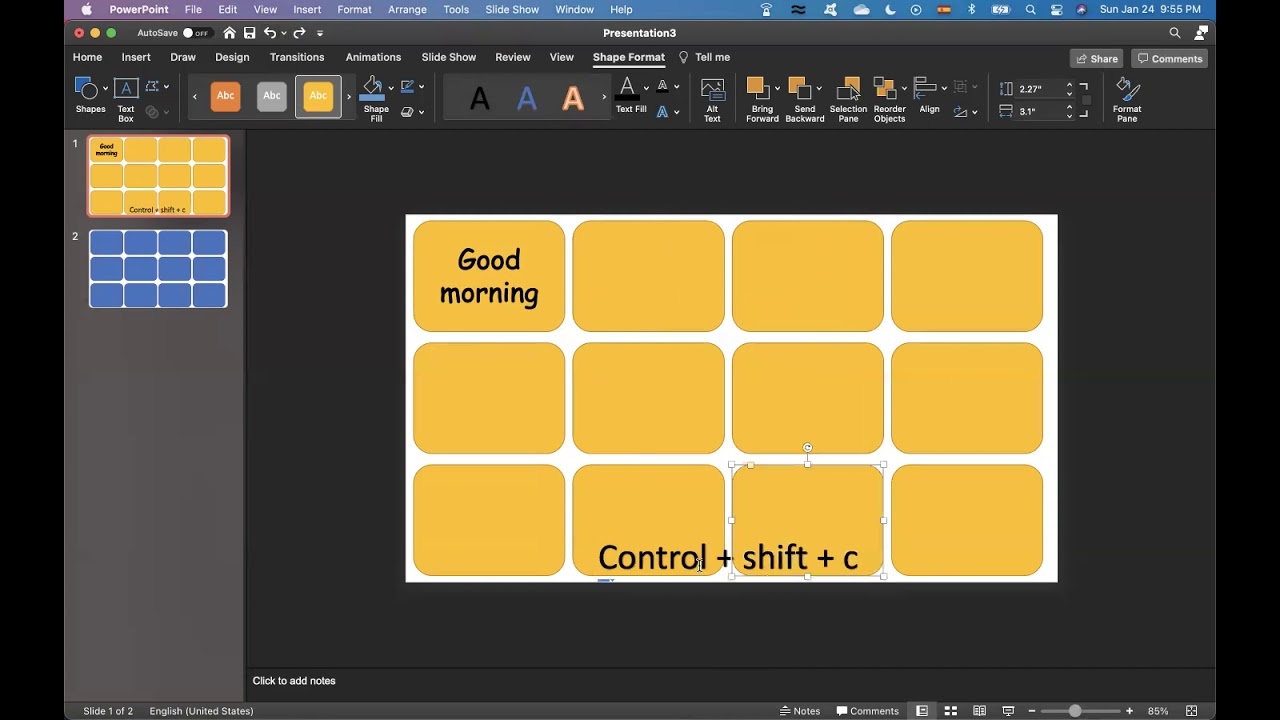Switch to Slide Sorter view
This screenshot has width=1280, height=720.
click(951, 711)
